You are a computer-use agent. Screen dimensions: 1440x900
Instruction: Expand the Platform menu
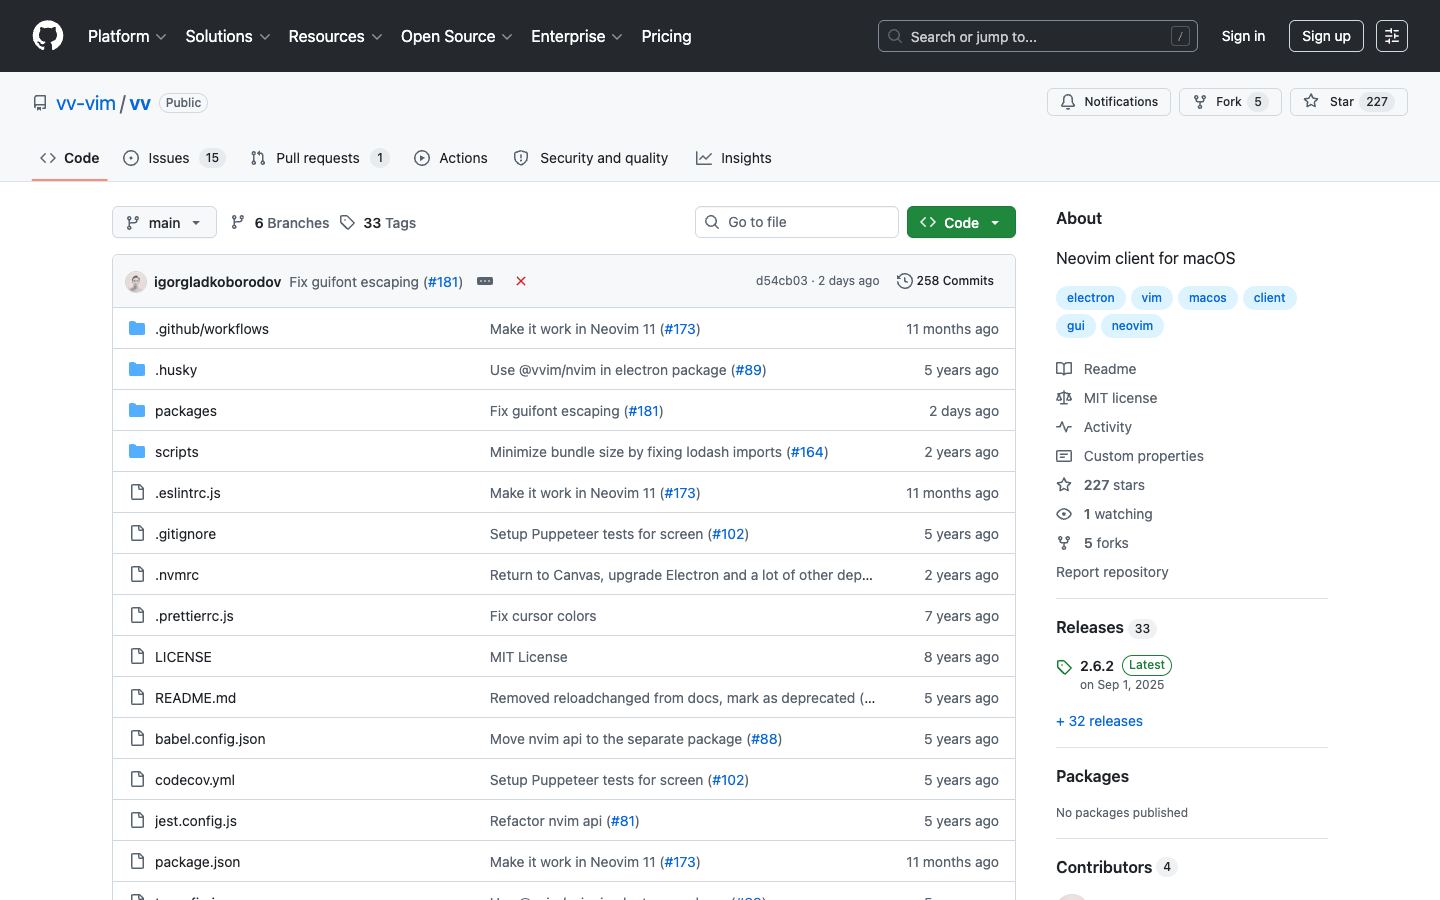[127, 36]
